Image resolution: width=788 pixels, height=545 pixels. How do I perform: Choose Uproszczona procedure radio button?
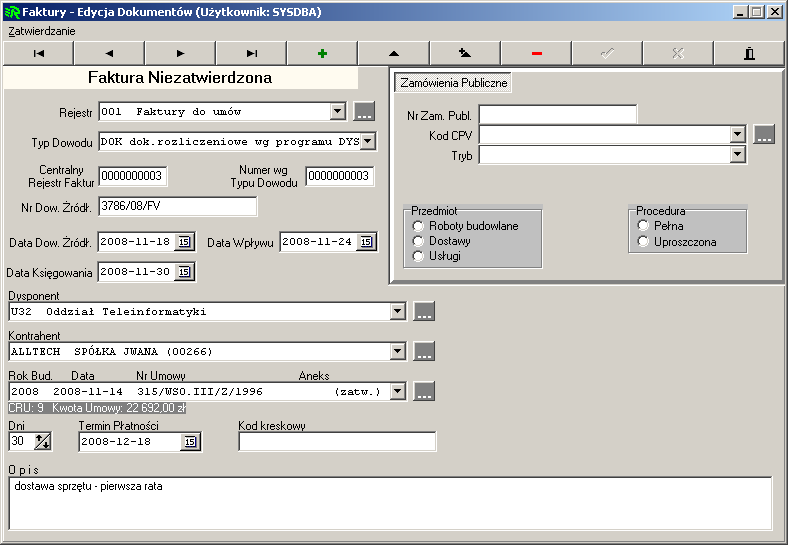[643, 241]
